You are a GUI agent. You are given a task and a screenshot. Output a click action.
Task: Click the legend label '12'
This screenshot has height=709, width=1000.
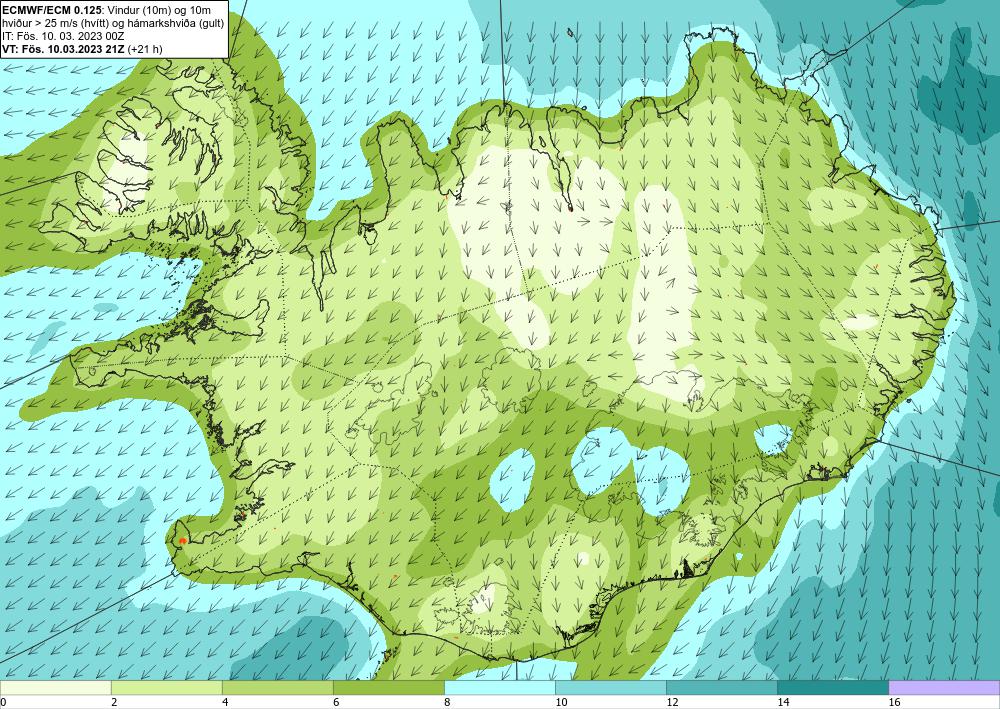672,703
